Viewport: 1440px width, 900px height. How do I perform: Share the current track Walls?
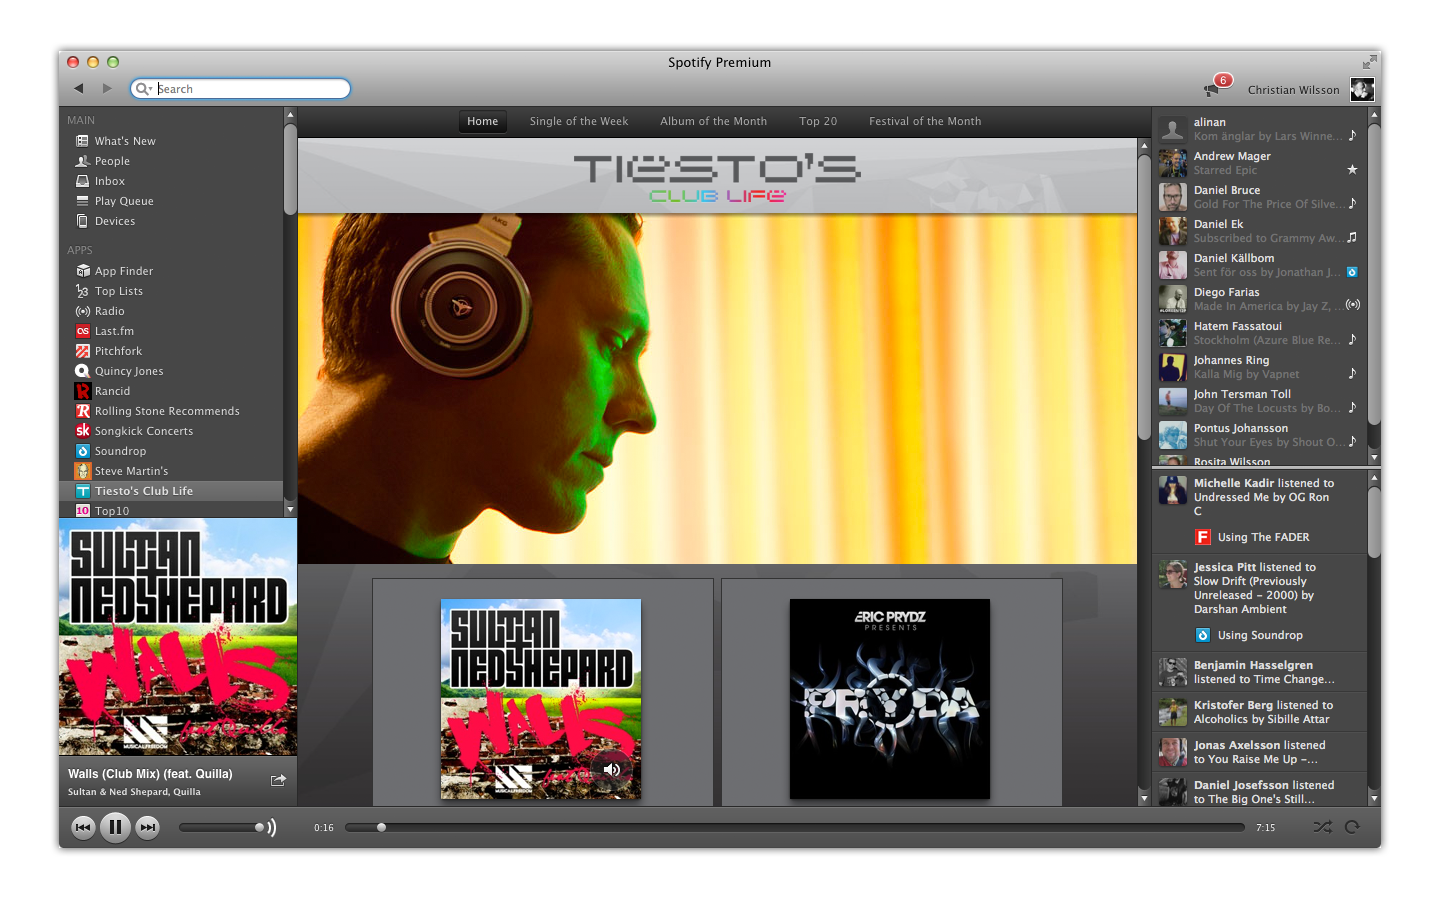click(x=278, y=780)
